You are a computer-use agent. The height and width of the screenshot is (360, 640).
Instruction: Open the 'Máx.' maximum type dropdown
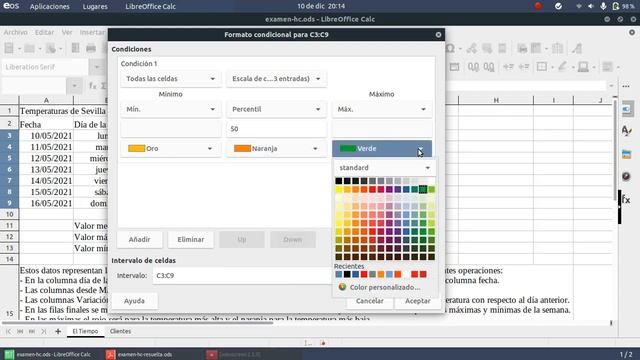pyautogui.click(x=382, y=109)
